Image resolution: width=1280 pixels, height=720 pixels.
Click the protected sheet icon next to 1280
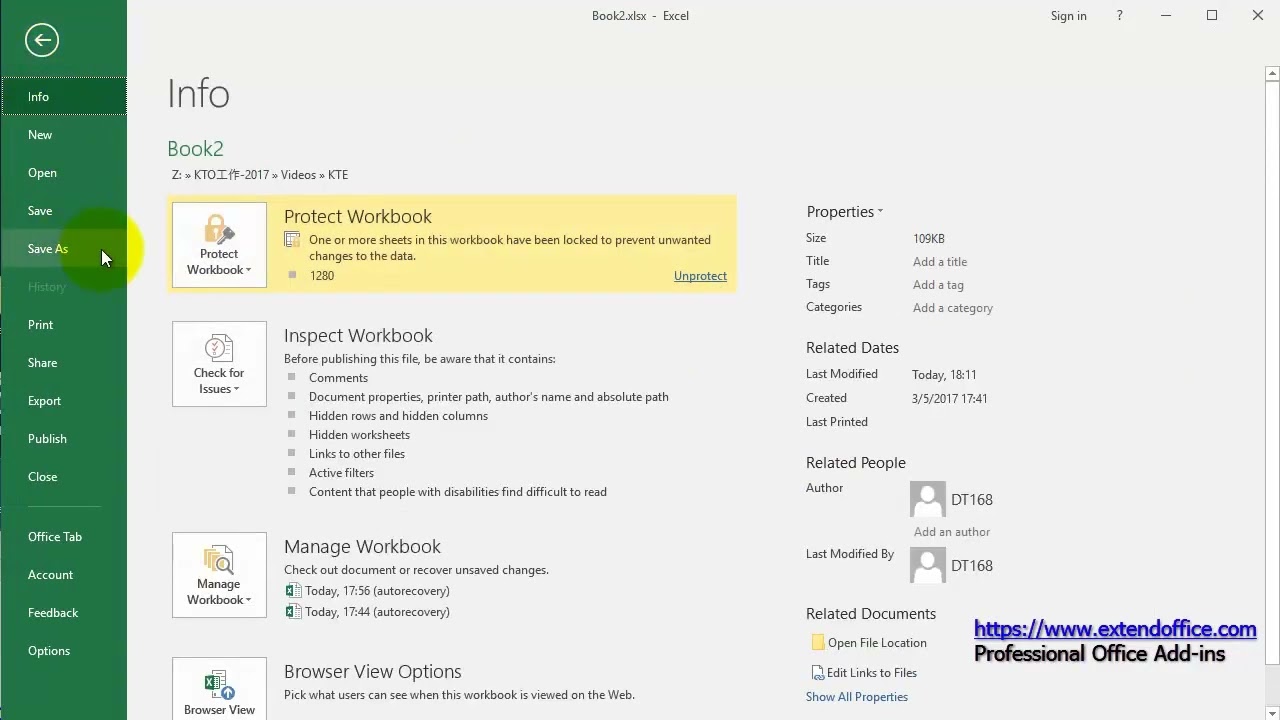click(293, 276)
